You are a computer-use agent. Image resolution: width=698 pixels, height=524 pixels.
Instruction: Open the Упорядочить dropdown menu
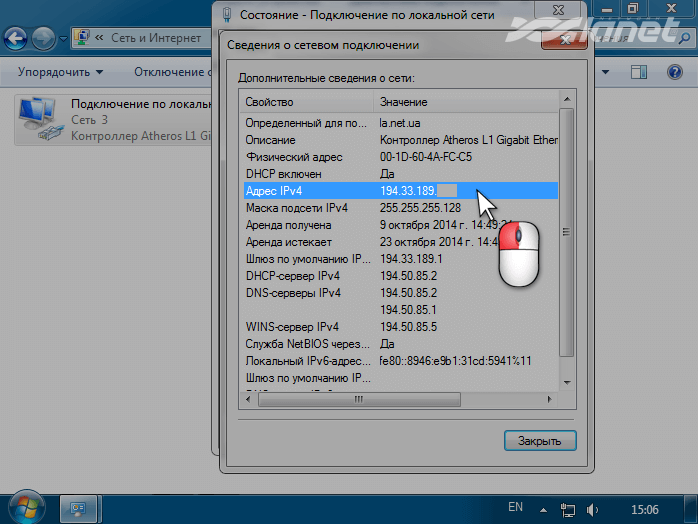coord(60,72)
